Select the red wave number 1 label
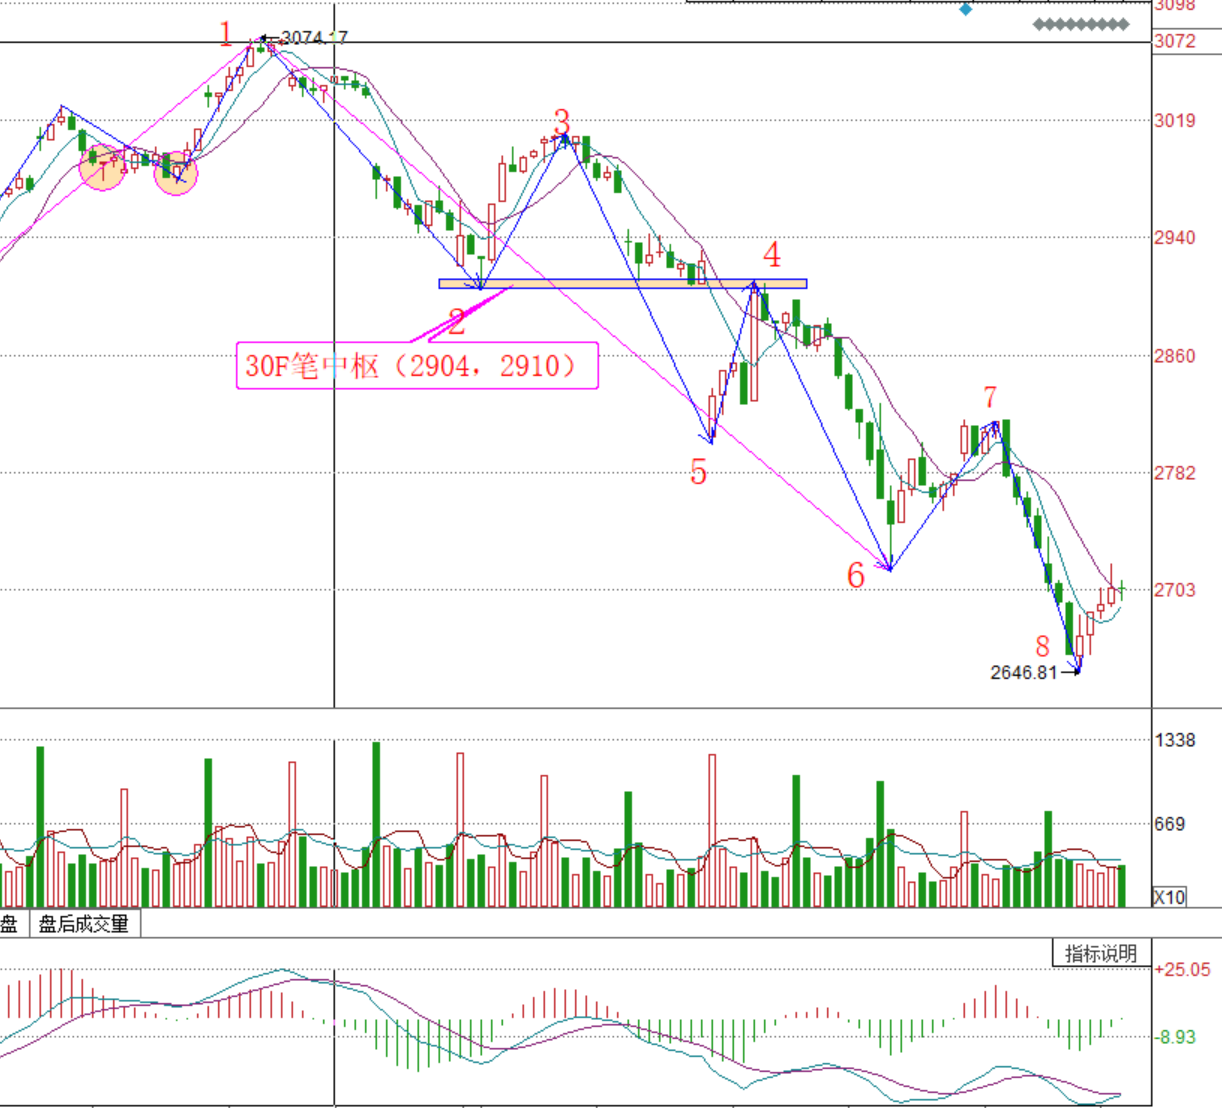1222x1108 pixels. pos(226,35)
